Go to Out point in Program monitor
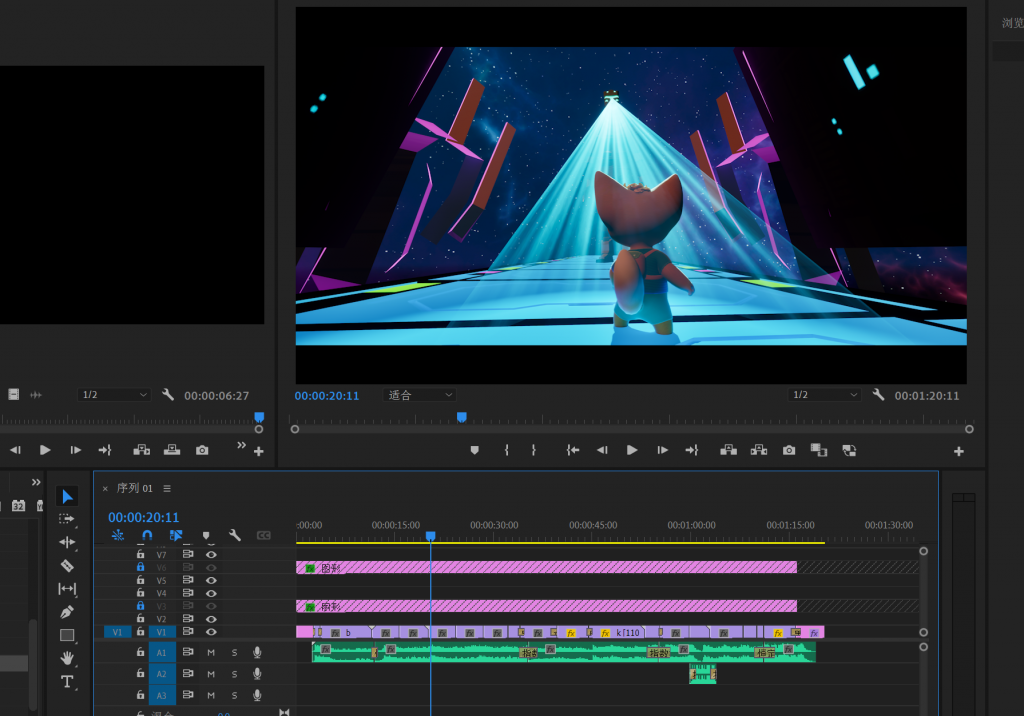 click(692, 450)
